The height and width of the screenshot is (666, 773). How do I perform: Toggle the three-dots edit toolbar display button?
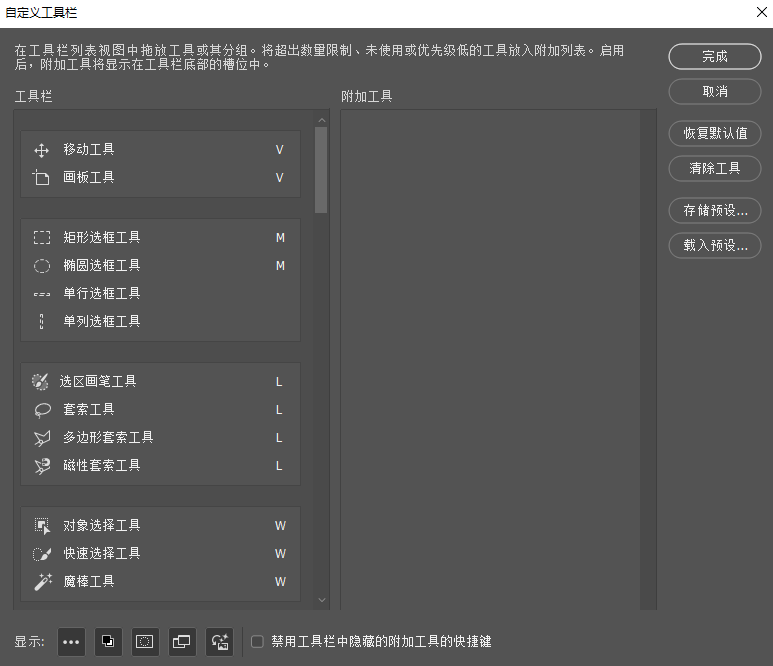[x=71, y=642]
